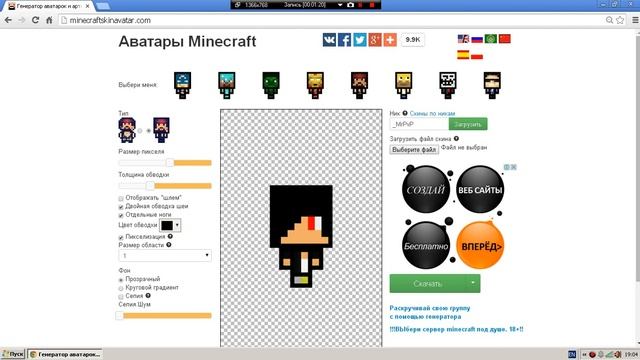This screenshot has height=360, width=640.
Task: Adjust the Размер пикселя slider
Action: [170, 163]
